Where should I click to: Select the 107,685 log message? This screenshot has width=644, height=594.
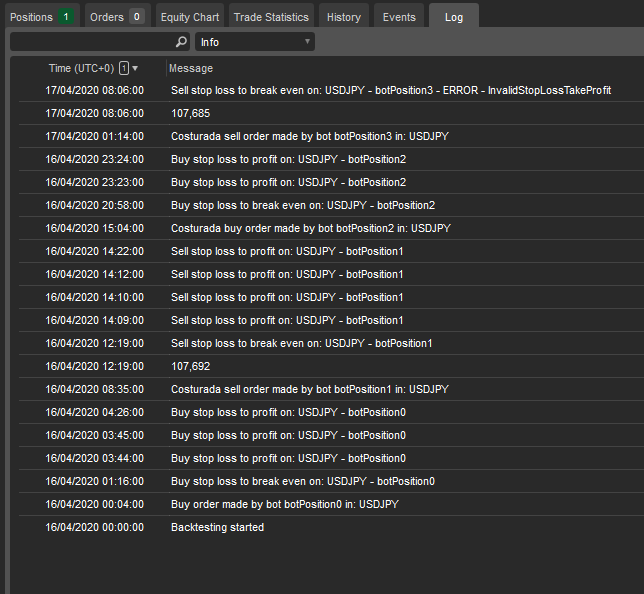pos(331,113)
